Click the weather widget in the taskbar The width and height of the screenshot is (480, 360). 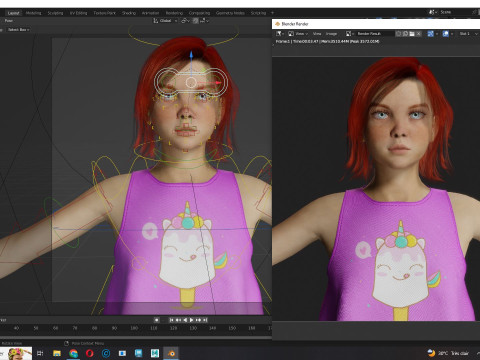448,353
